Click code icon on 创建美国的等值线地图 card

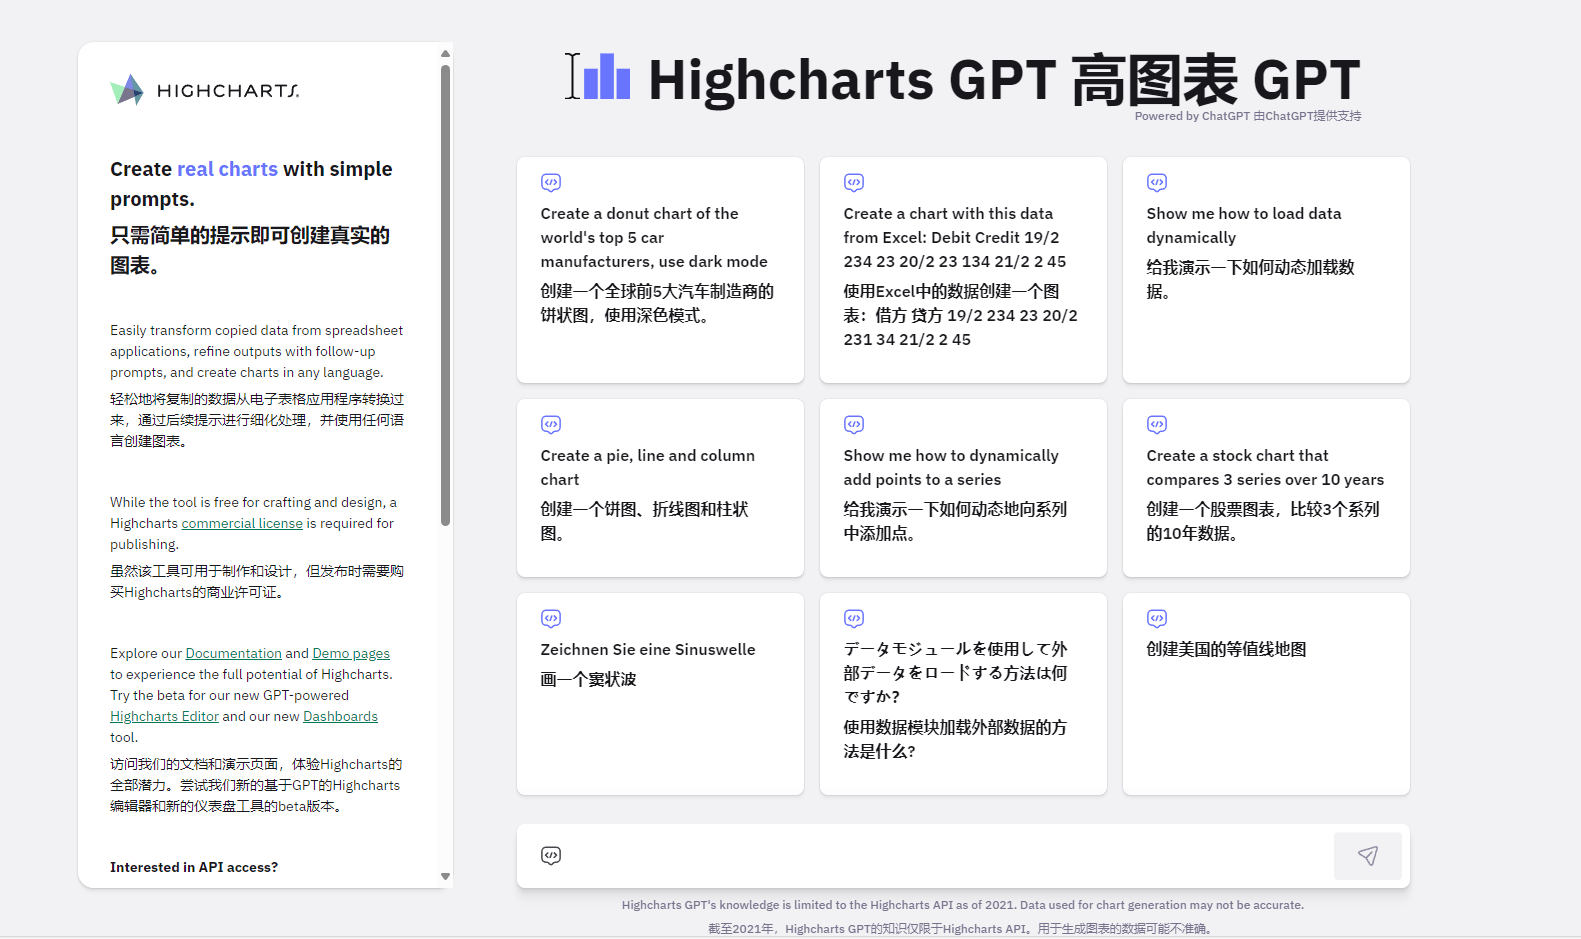coord(1157,618)
